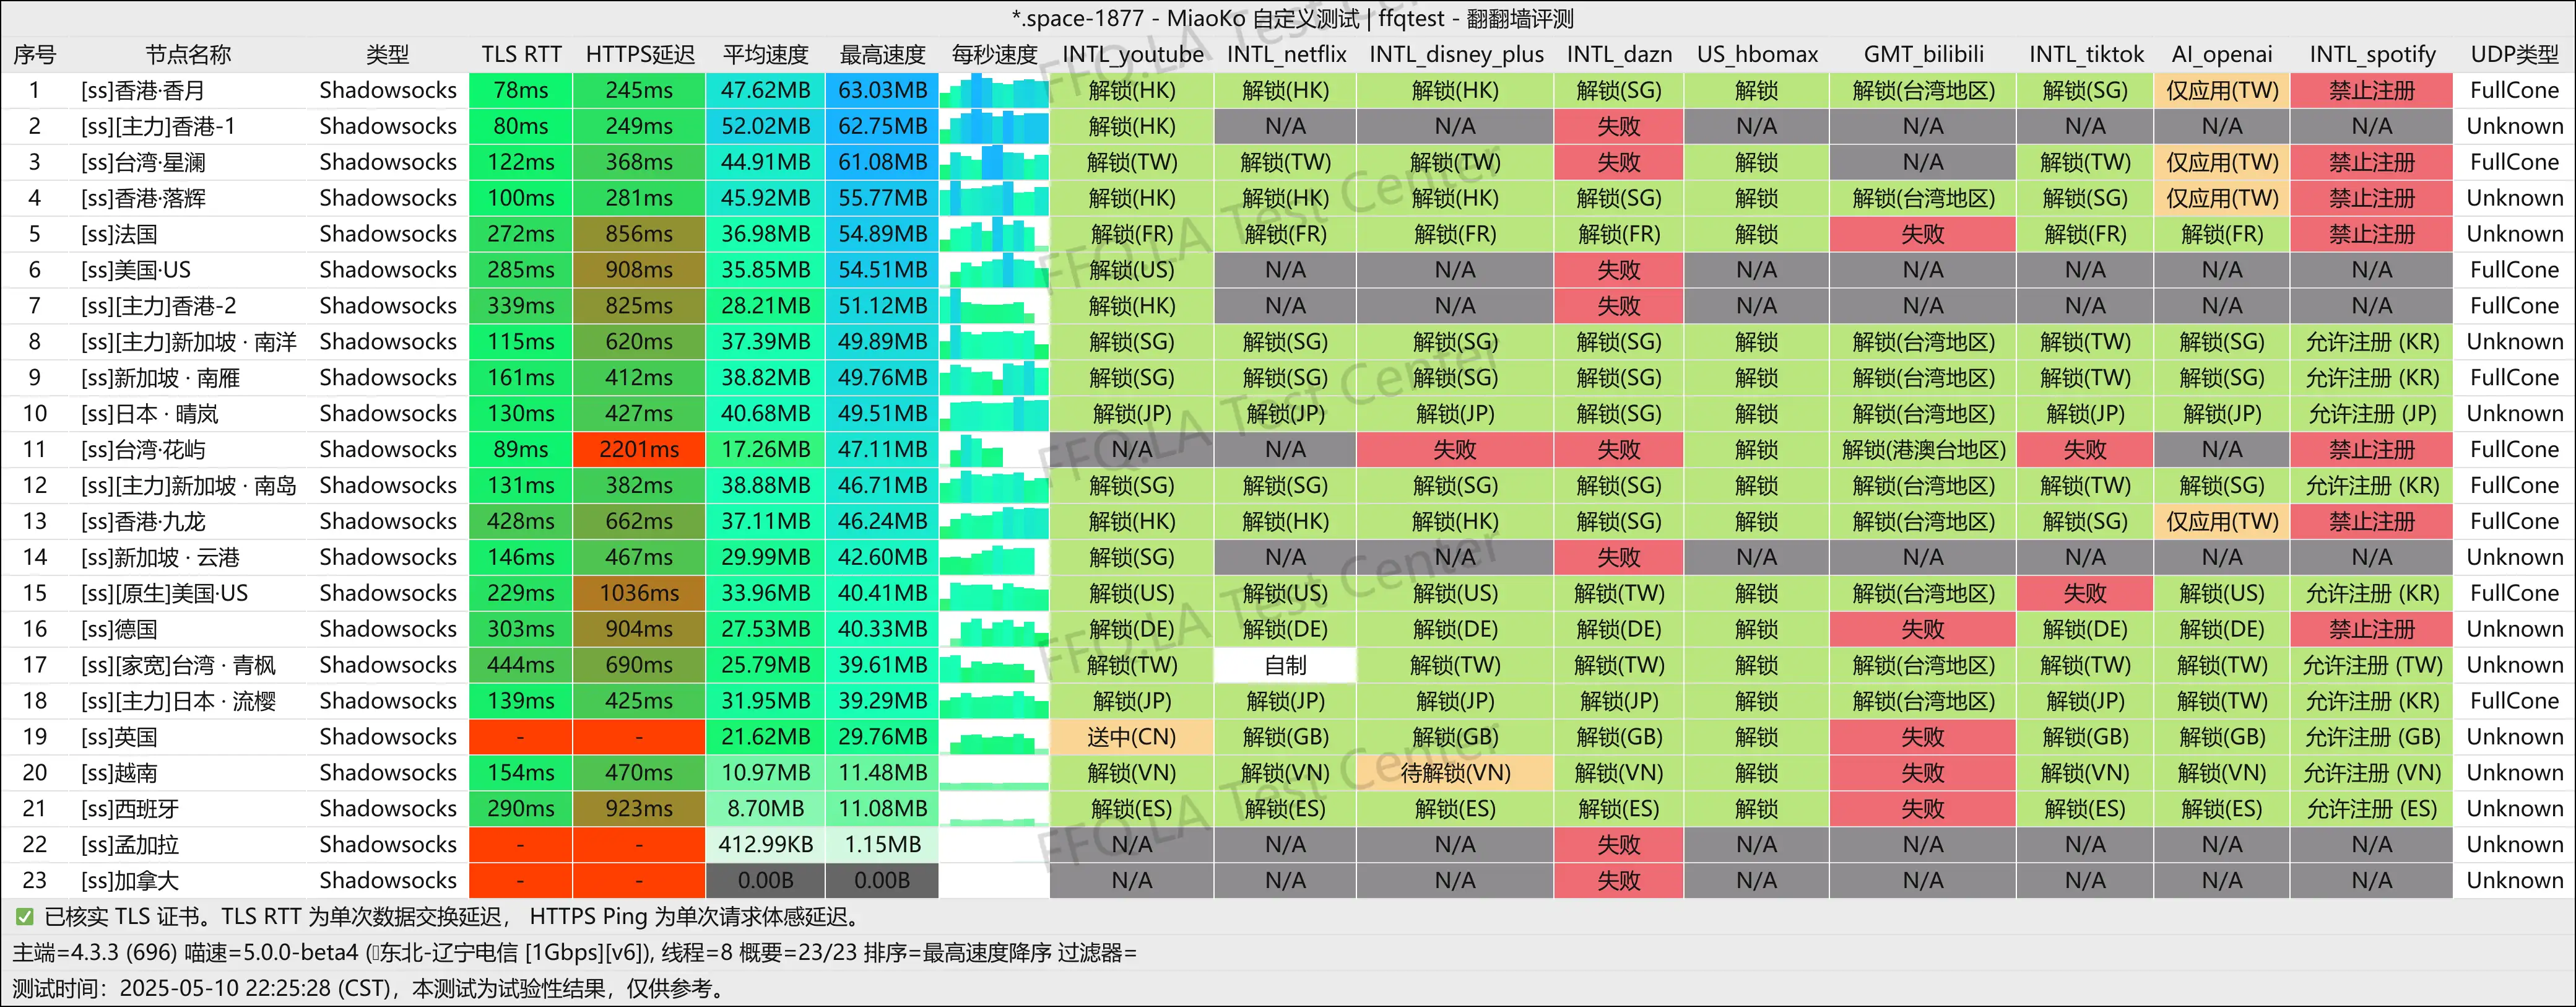
Task: Click the per-second speed graph for [ss]英国
Action: (x=994, y=737)
